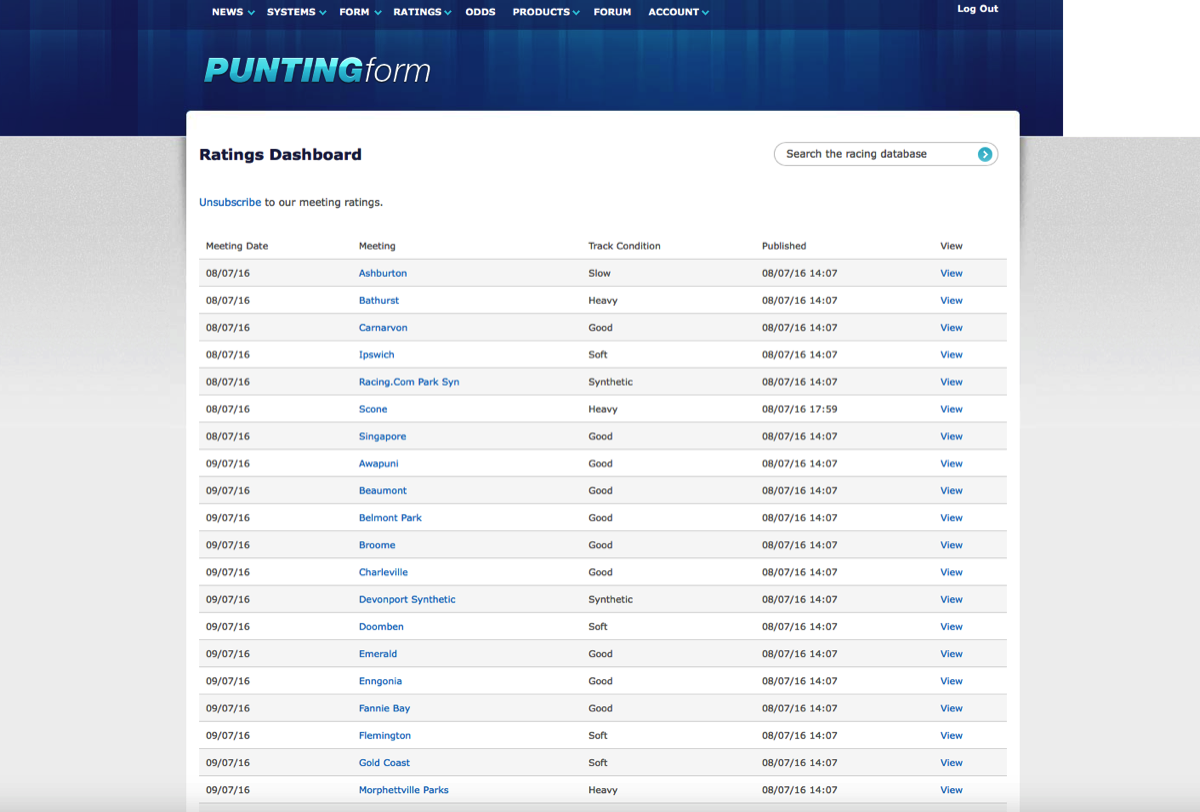View ratings for the Bathurst meeting
The width and height of the screenshot is (1200, 812).
tap(951, 300)
